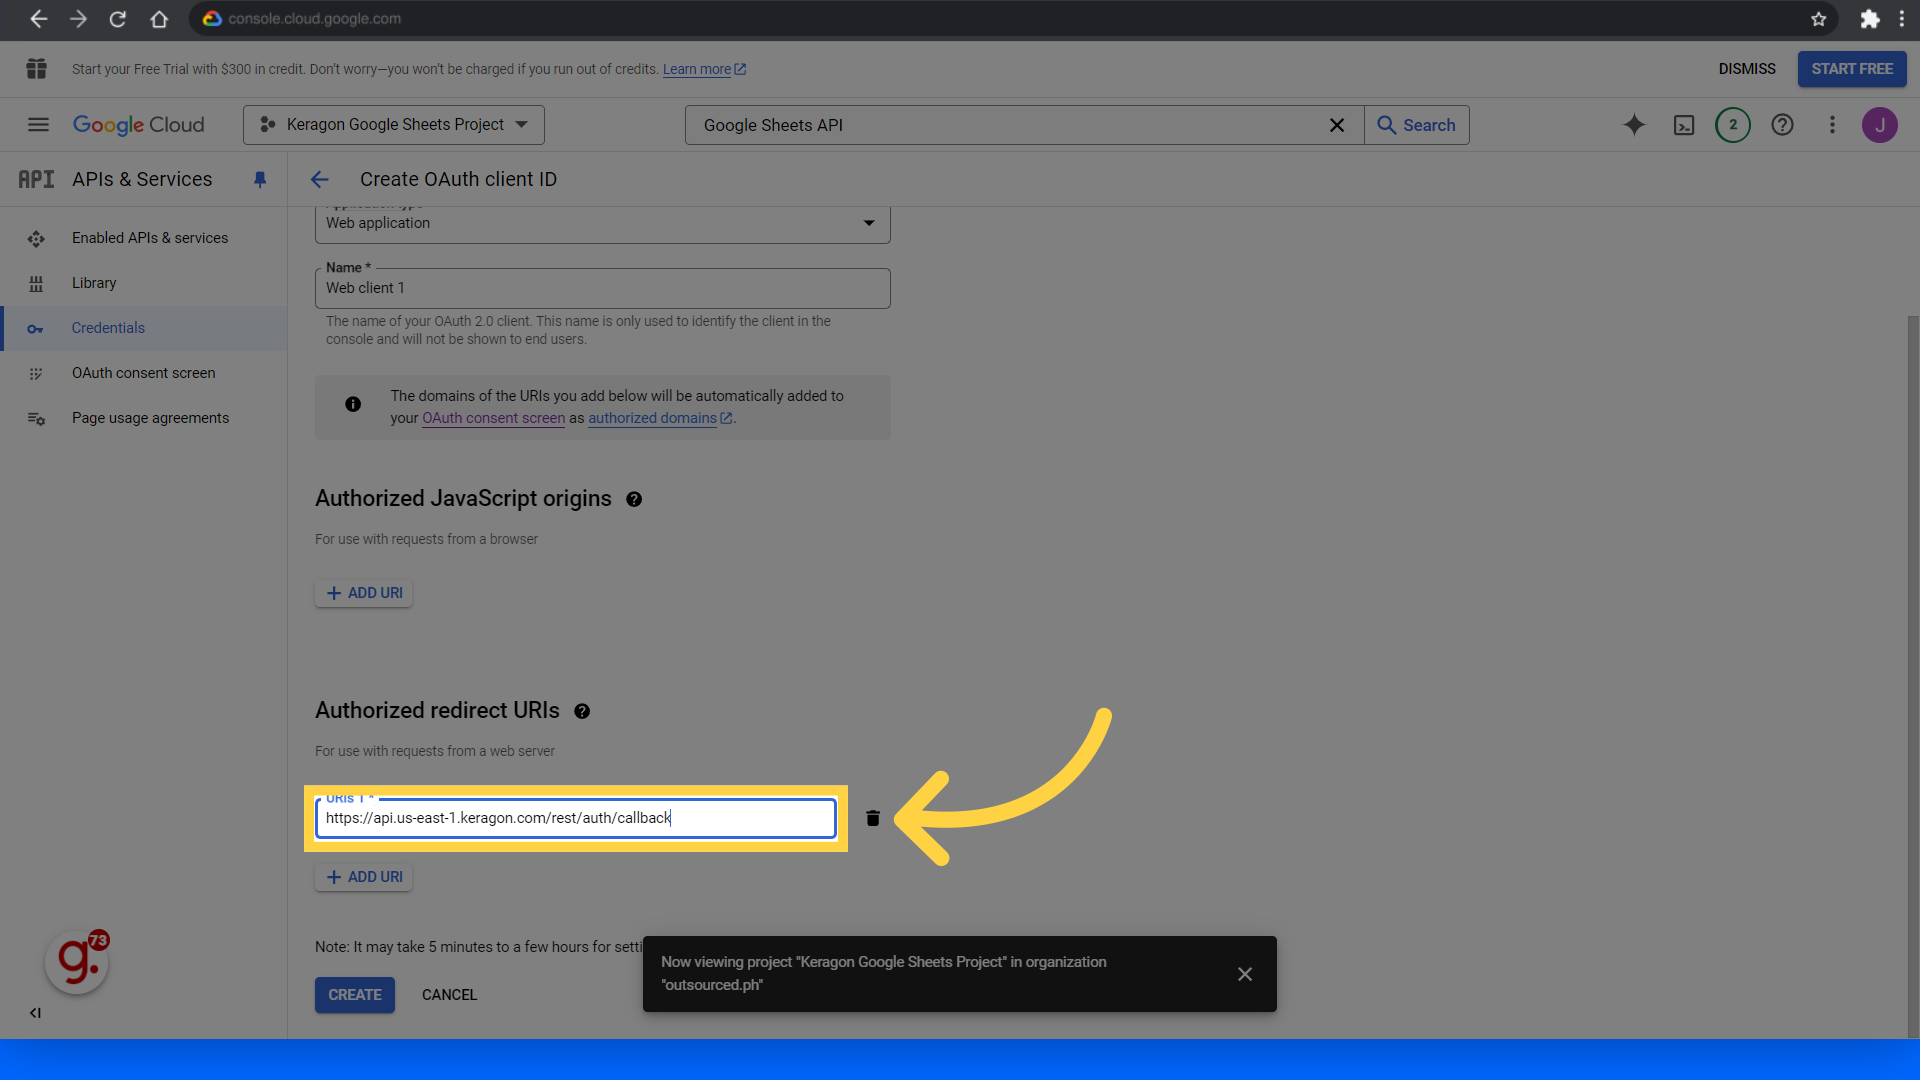
Task: Open the three-dot overflow menu
Action: coord(1832,125)
